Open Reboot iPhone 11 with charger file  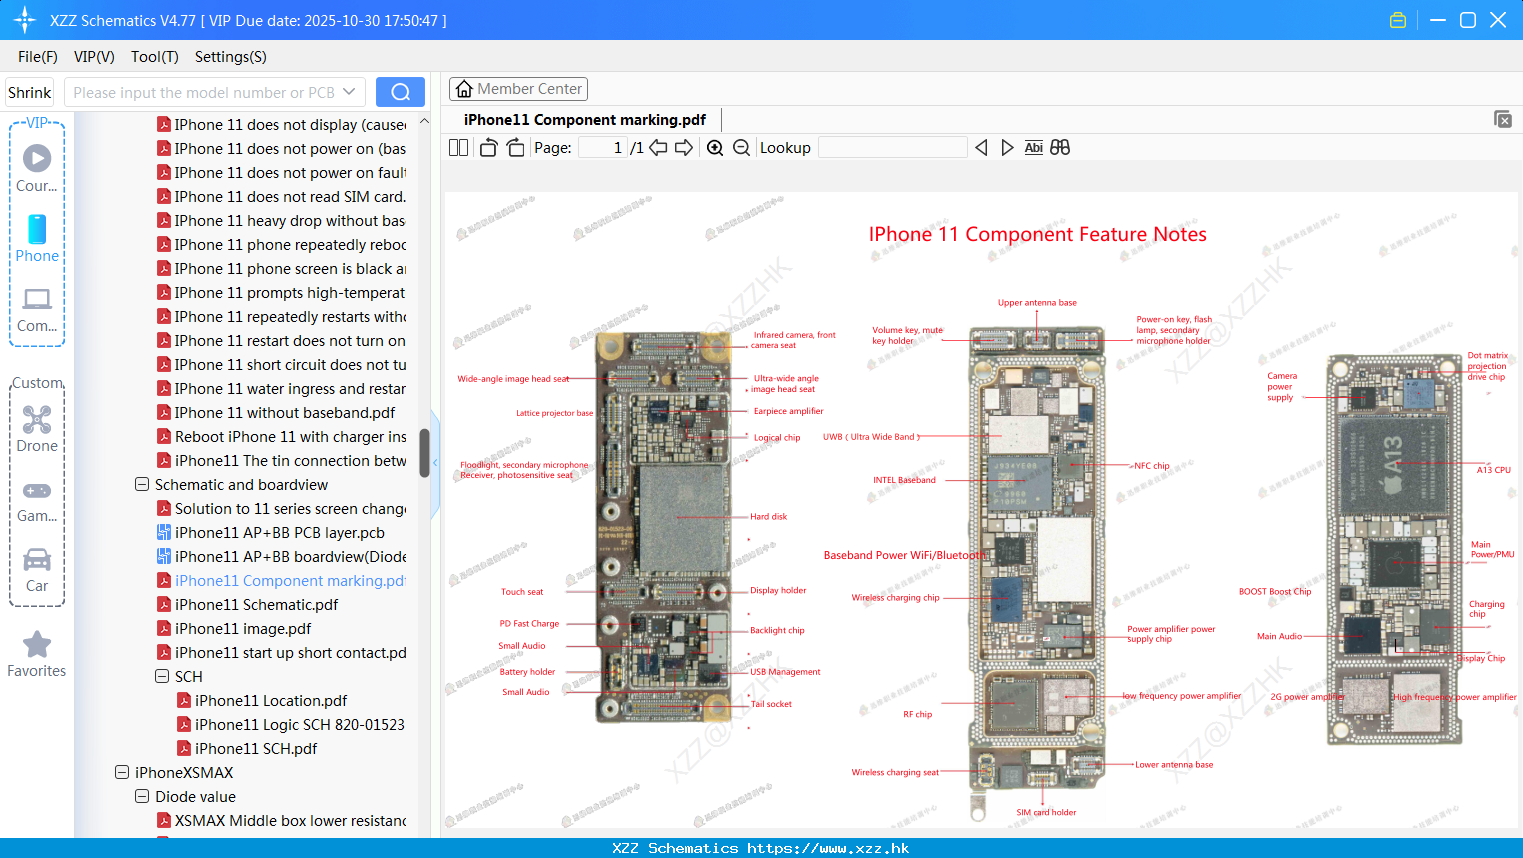[290, 437]
